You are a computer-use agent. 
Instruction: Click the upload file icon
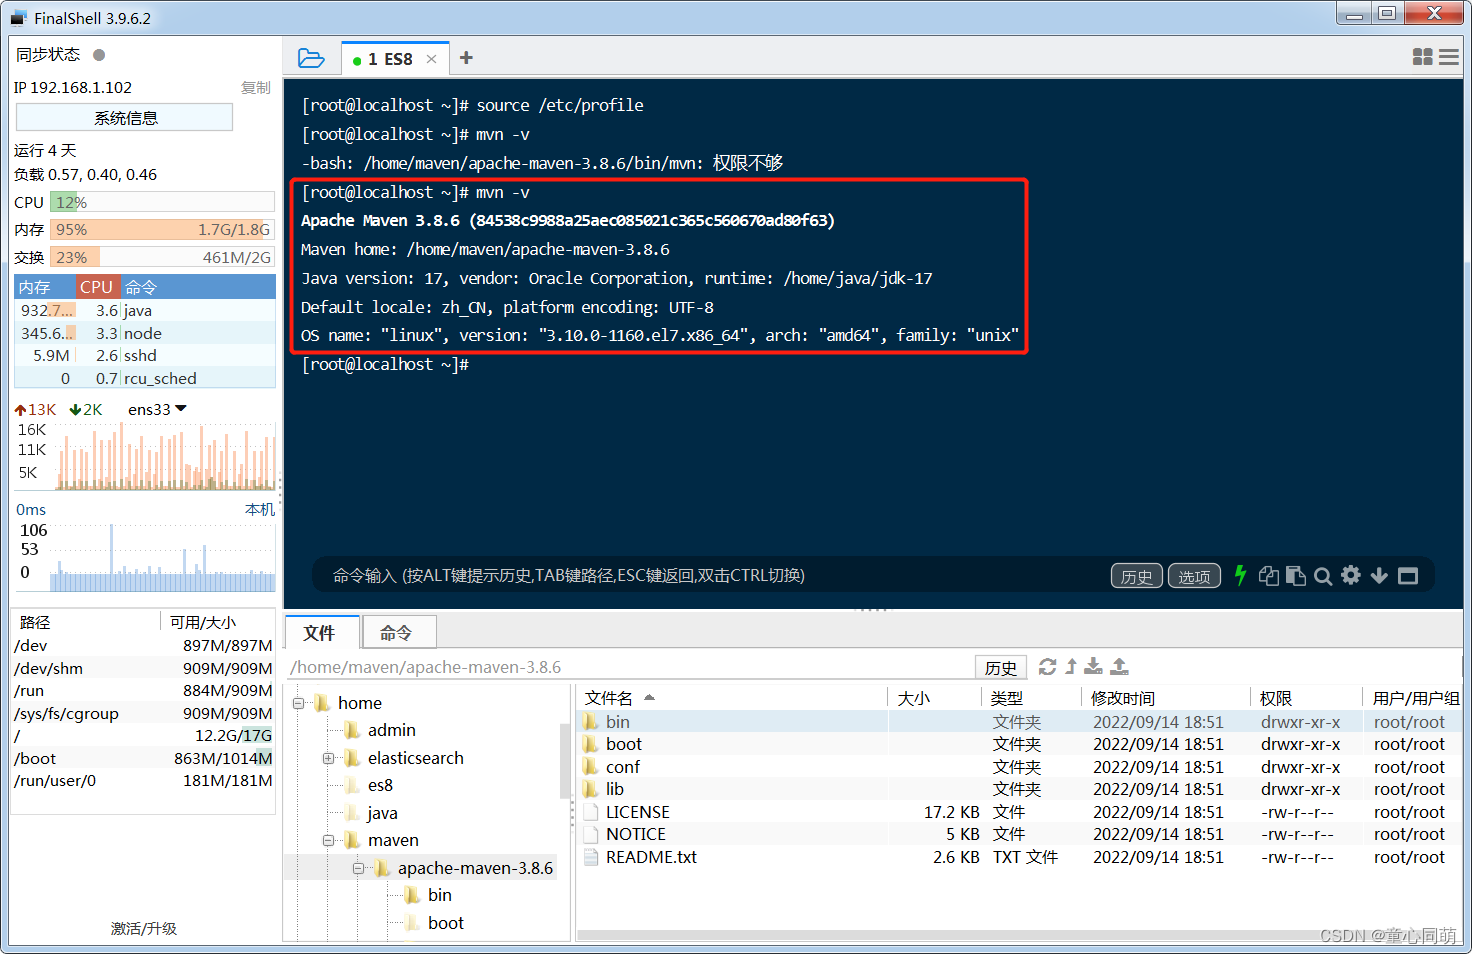[x=1120, y=666]
